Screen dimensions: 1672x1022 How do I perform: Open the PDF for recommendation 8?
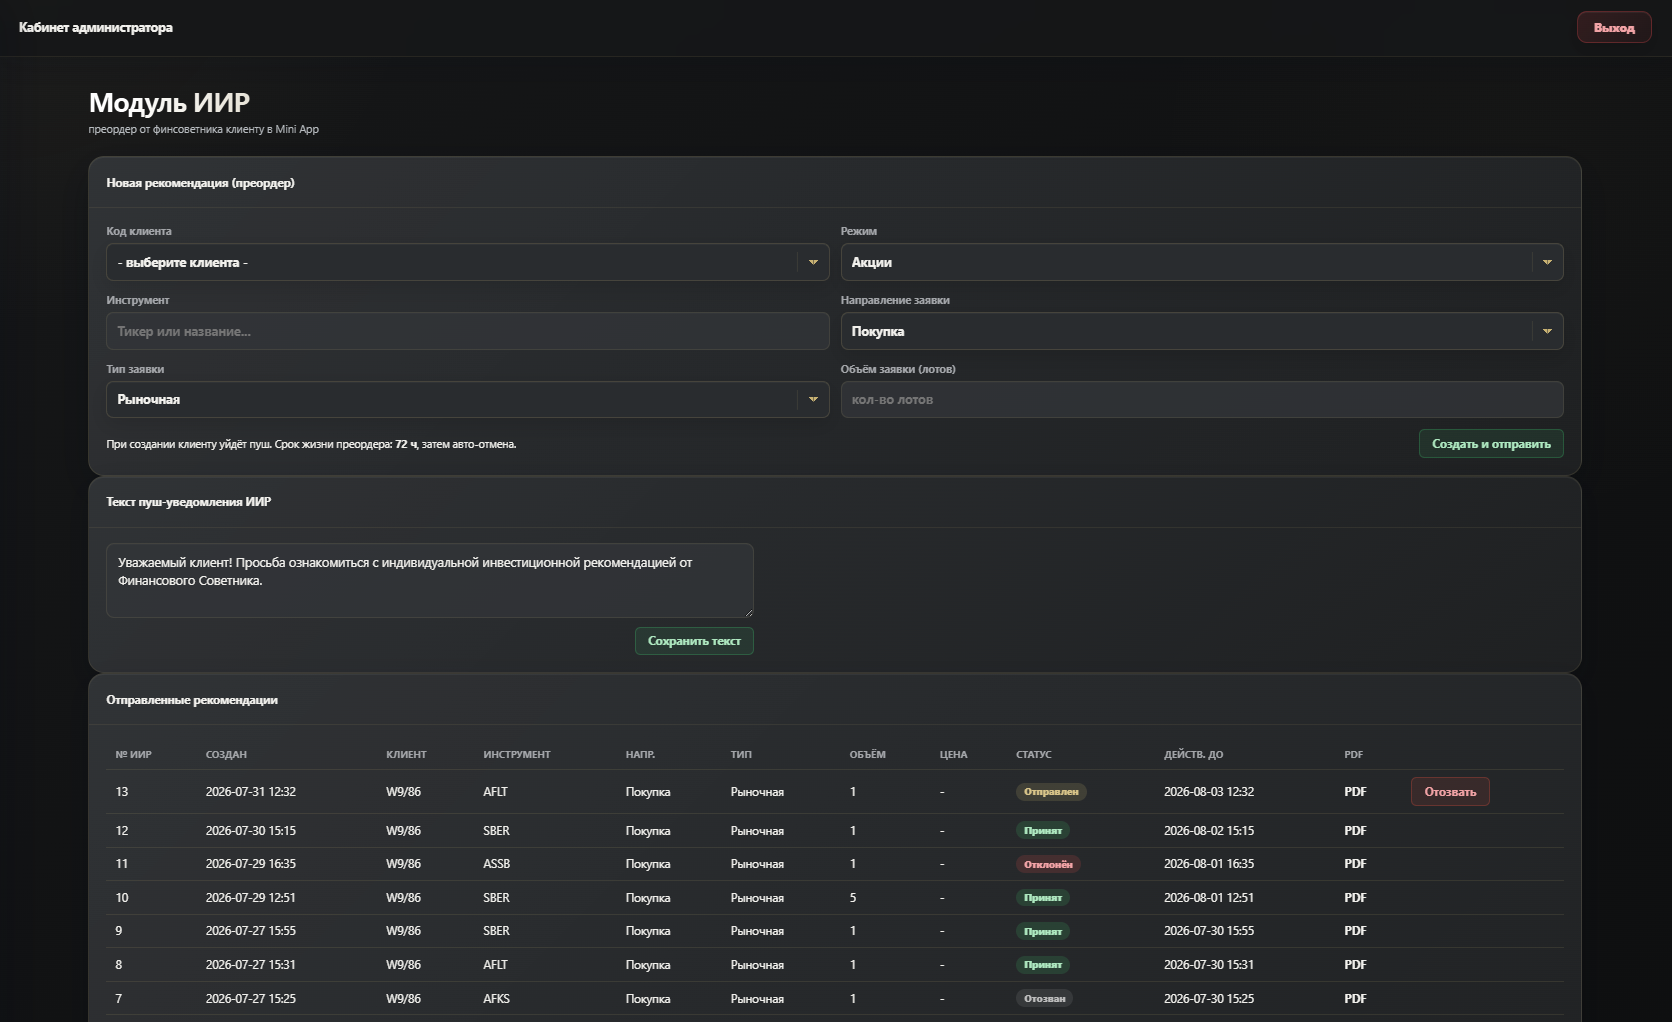(1355, 964)
